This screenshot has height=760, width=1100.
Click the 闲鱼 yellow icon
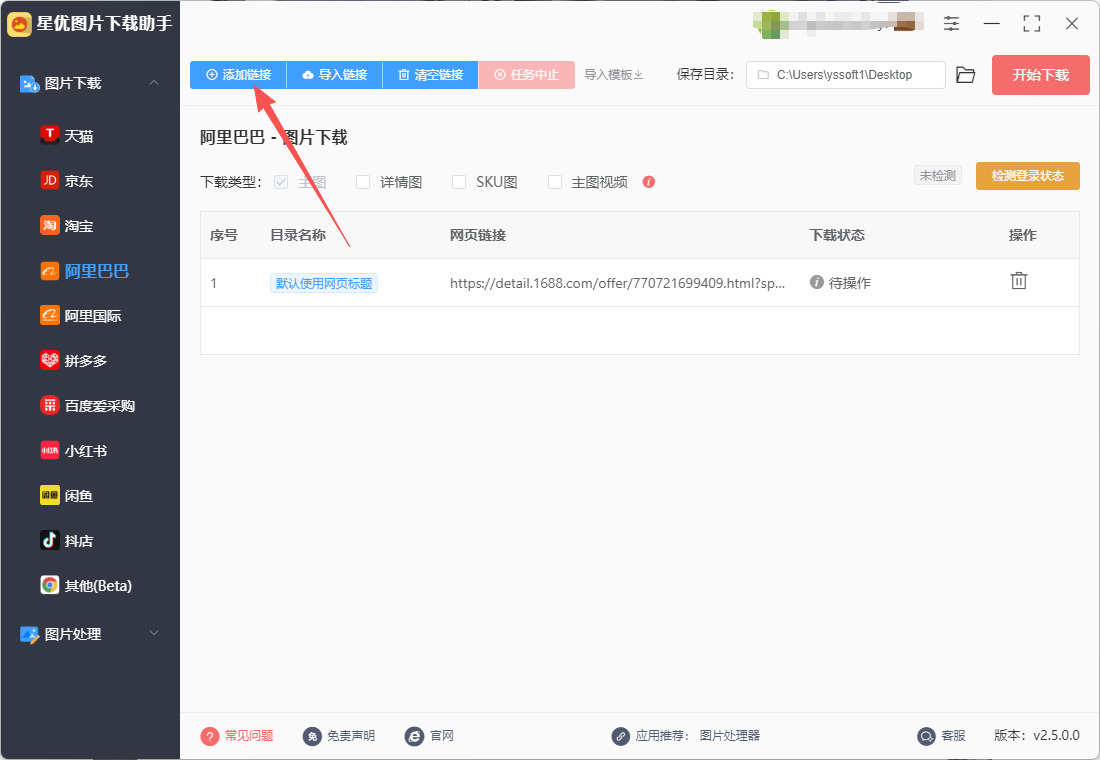[x=50, y=495]
